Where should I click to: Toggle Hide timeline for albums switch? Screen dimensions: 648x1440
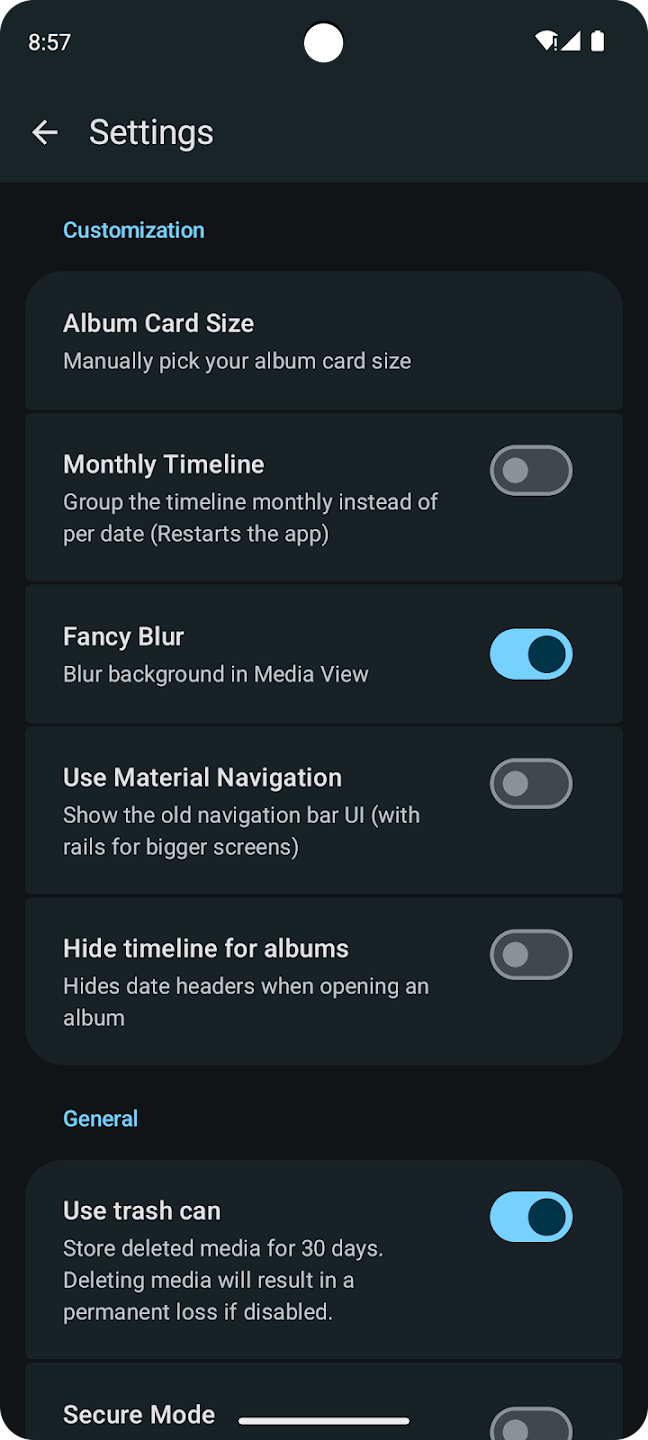[531, 955]
